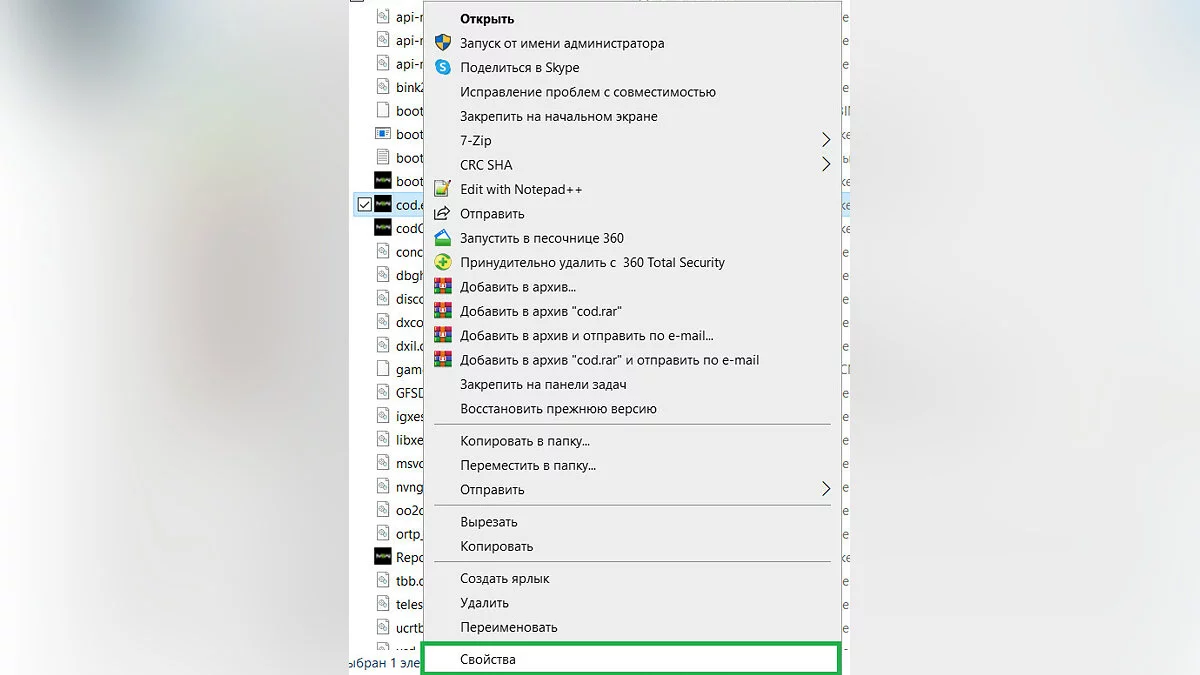Click Восстановить прежнюю версию entry

click(x=558, y=408)
